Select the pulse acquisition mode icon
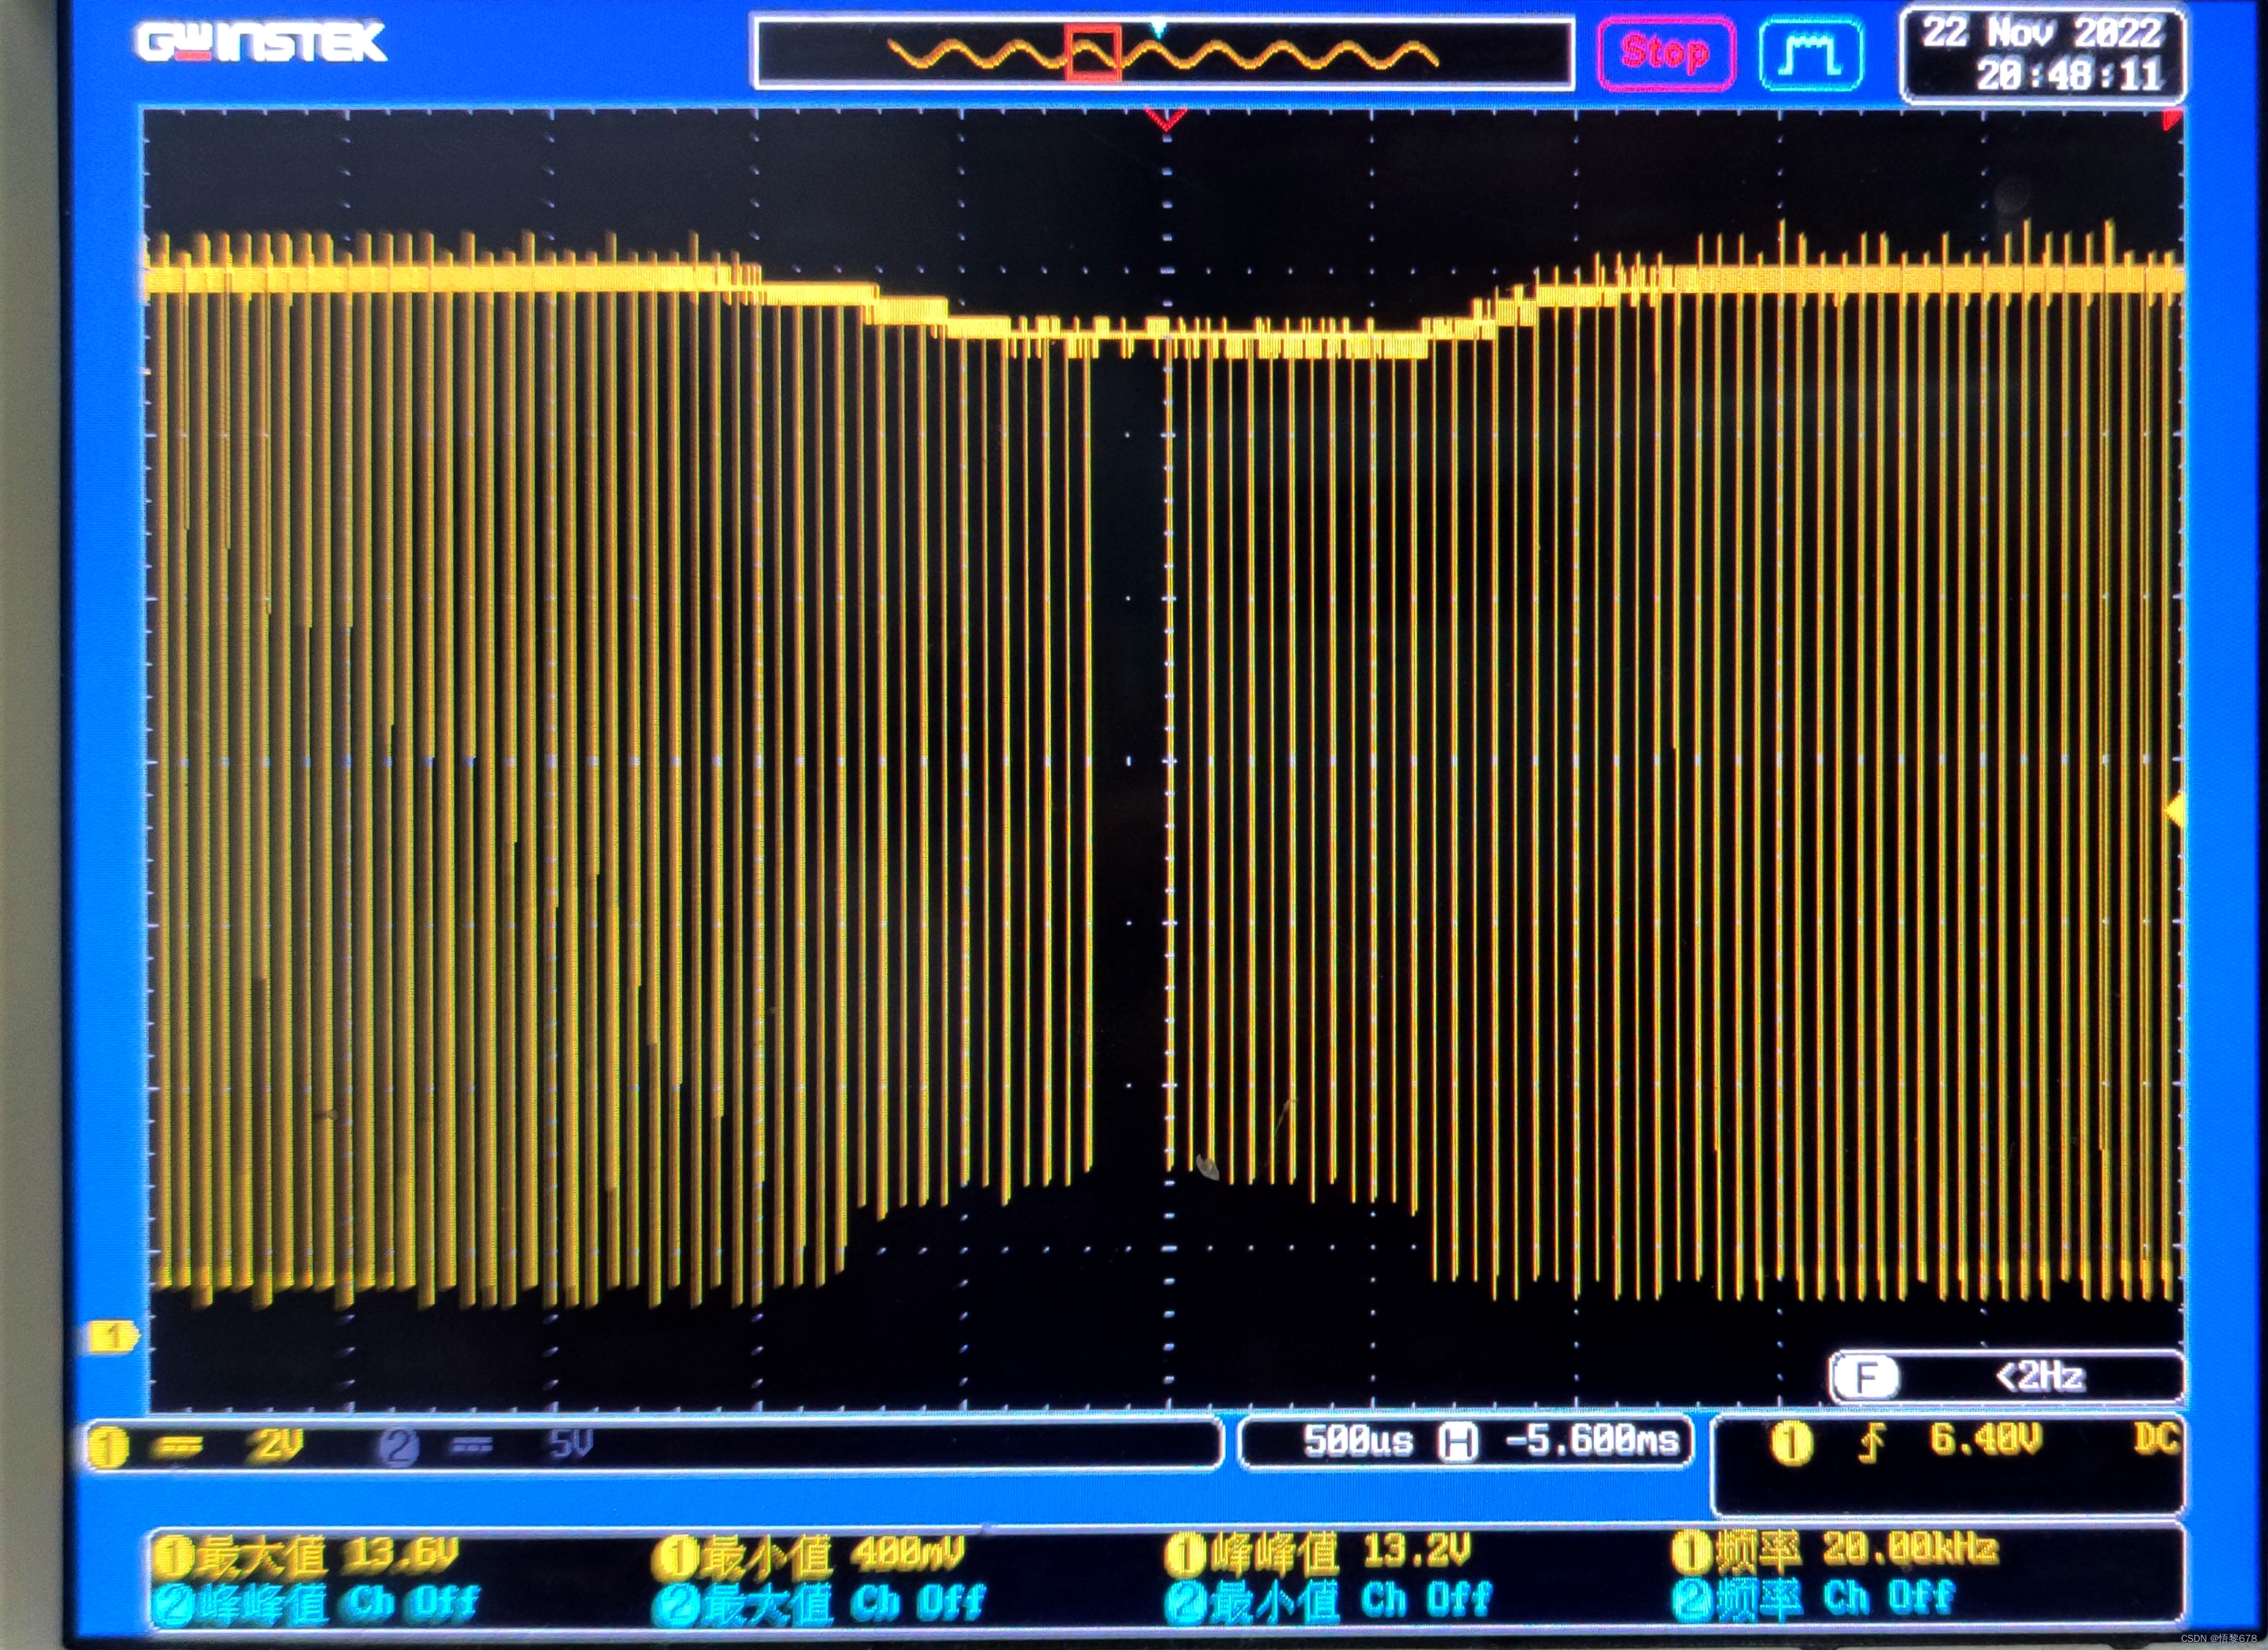2268x1650 pixels. coord(1810,54)
